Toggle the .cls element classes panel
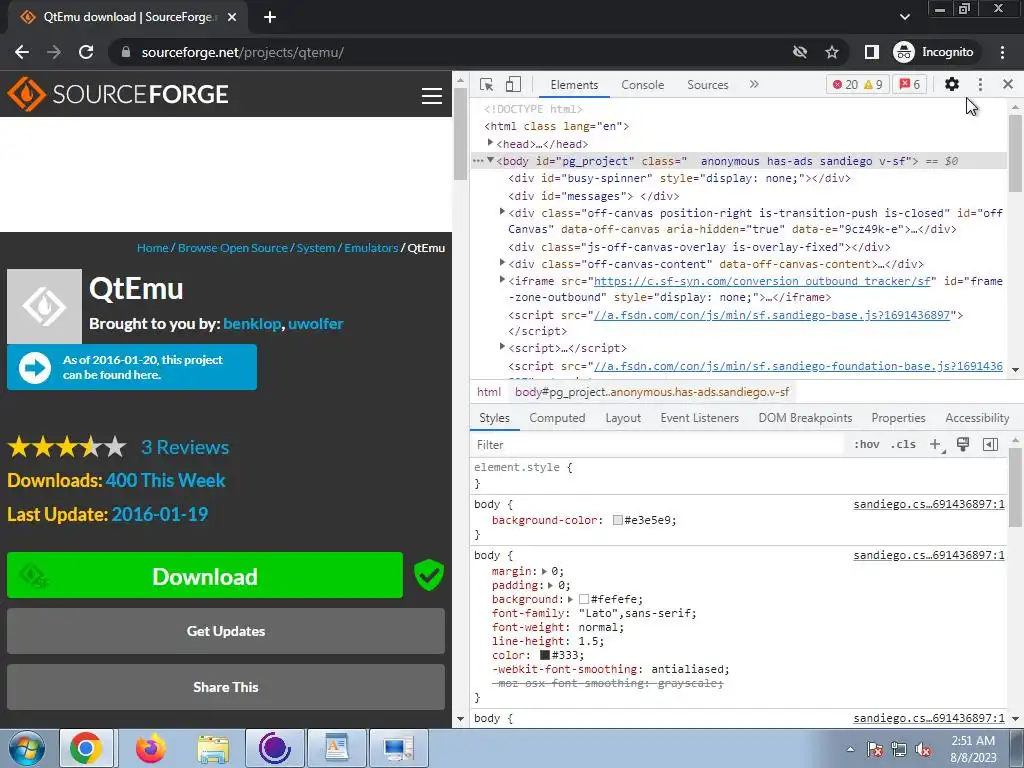The width and height of the screenshot is (1024, 768). [x=904, y=445]
